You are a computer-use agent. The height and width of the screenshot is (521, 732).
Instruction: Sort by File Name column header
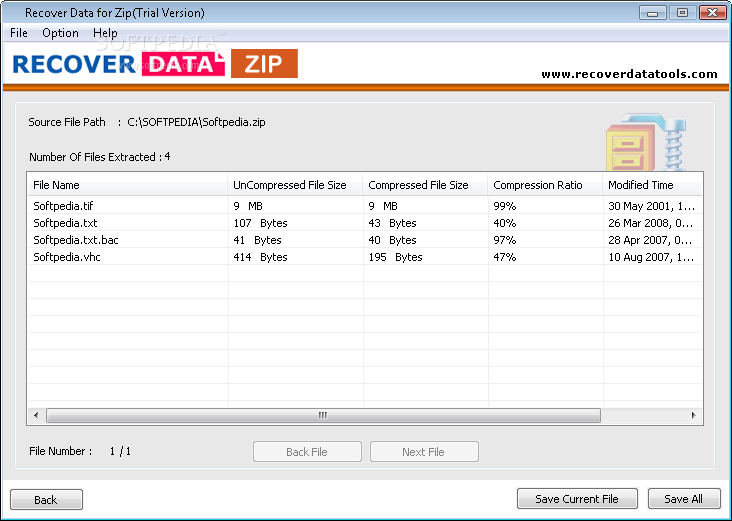[127, 185]
